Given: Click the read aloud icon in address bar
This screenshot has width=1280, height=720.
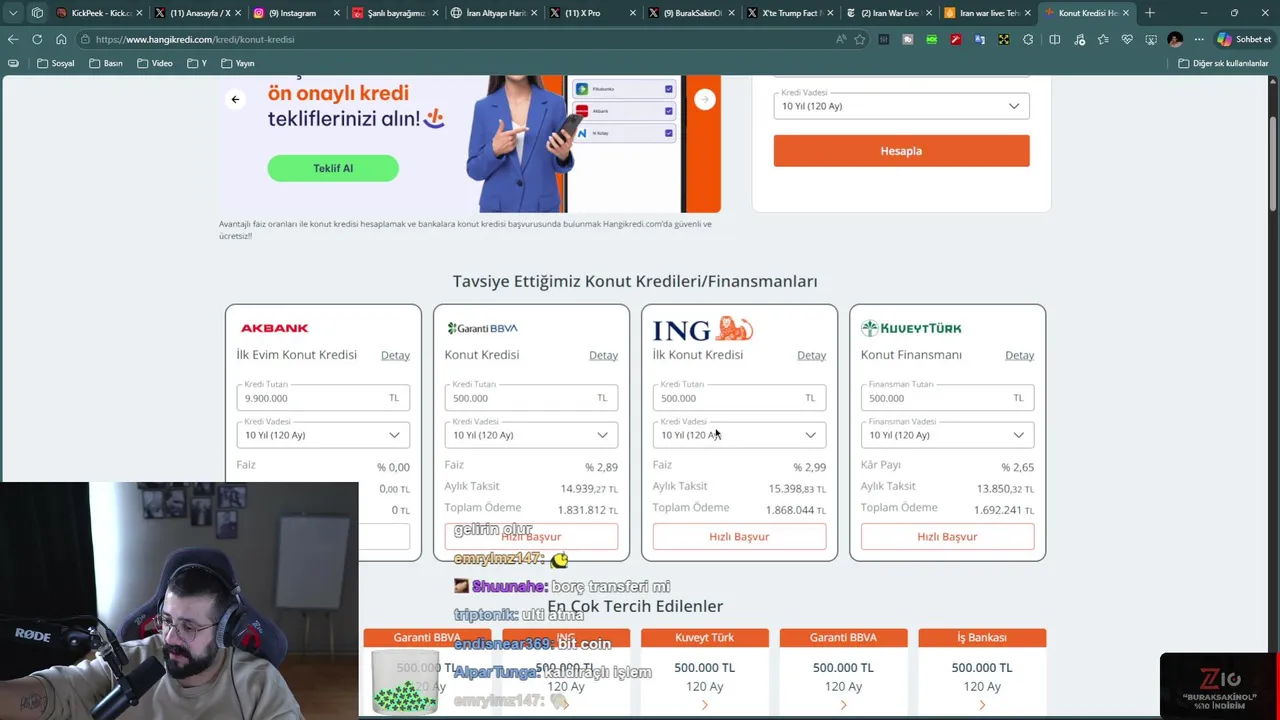Looking at the screenshot, I should point(841,39).
